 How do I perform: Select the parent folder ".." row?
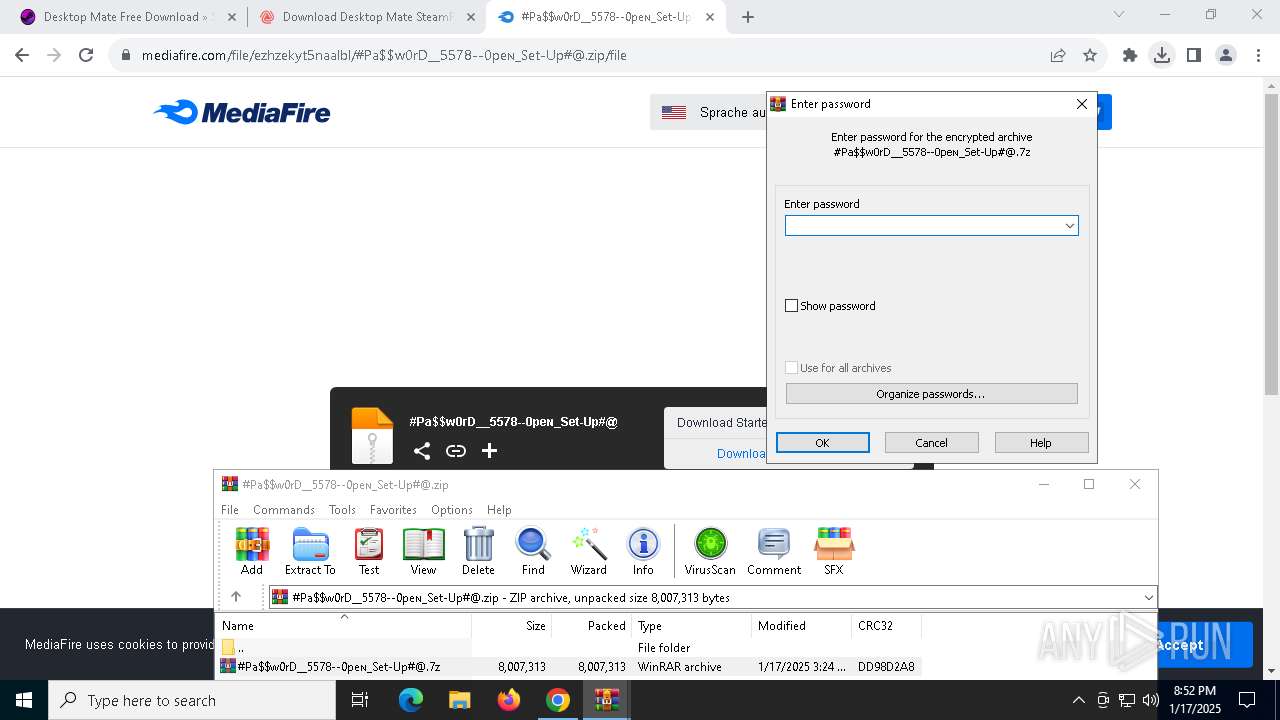(568, 648)
